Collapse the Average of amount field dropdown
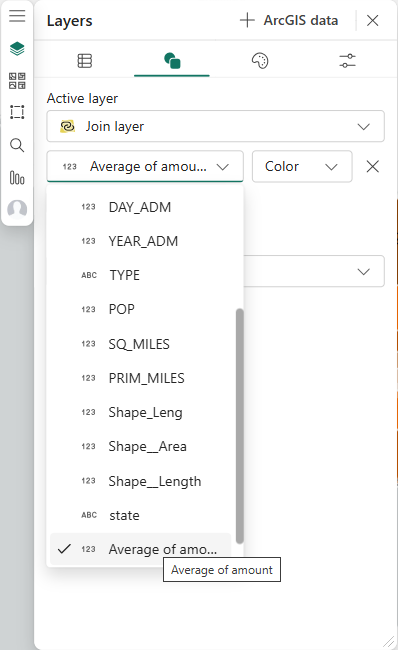This screenshot has width=398, height=650. pos(145,167)
